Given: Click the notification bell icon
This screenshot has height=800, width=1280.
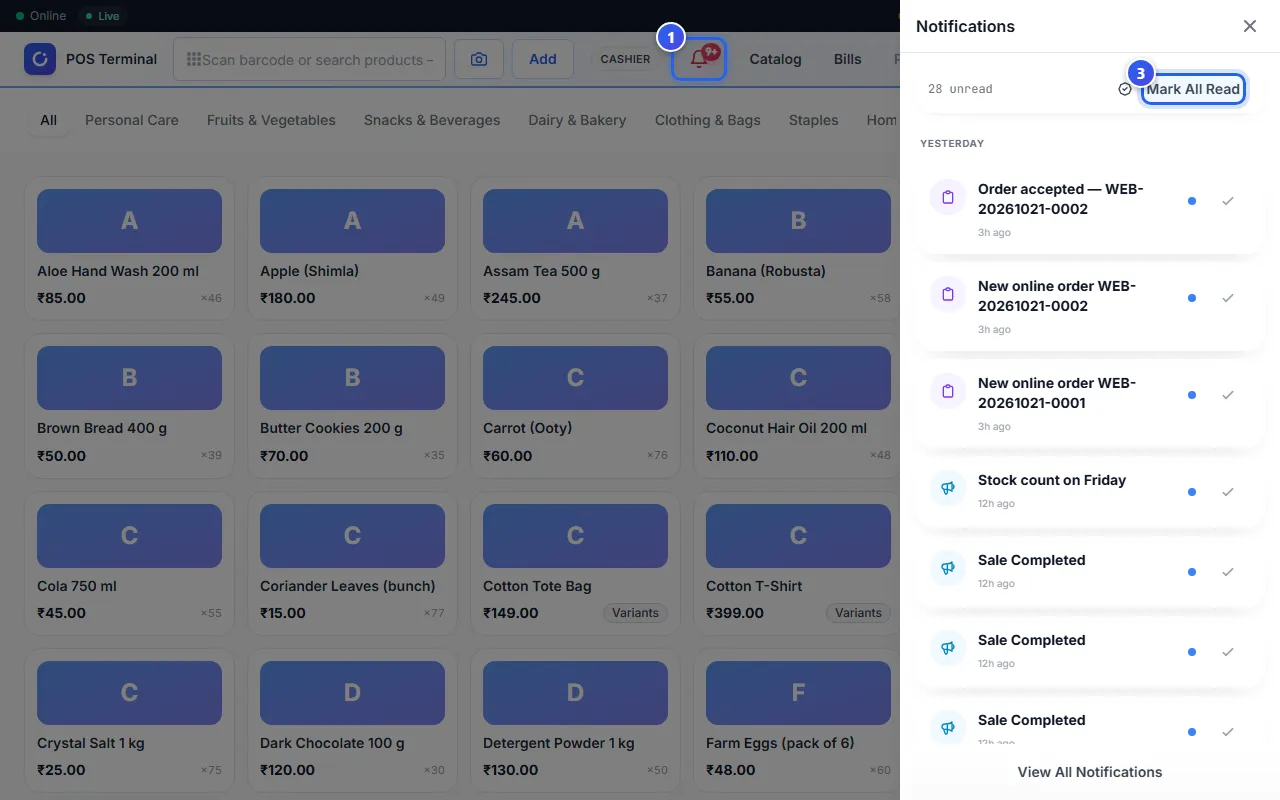Looking at the screenshot, I should [699, 59].
